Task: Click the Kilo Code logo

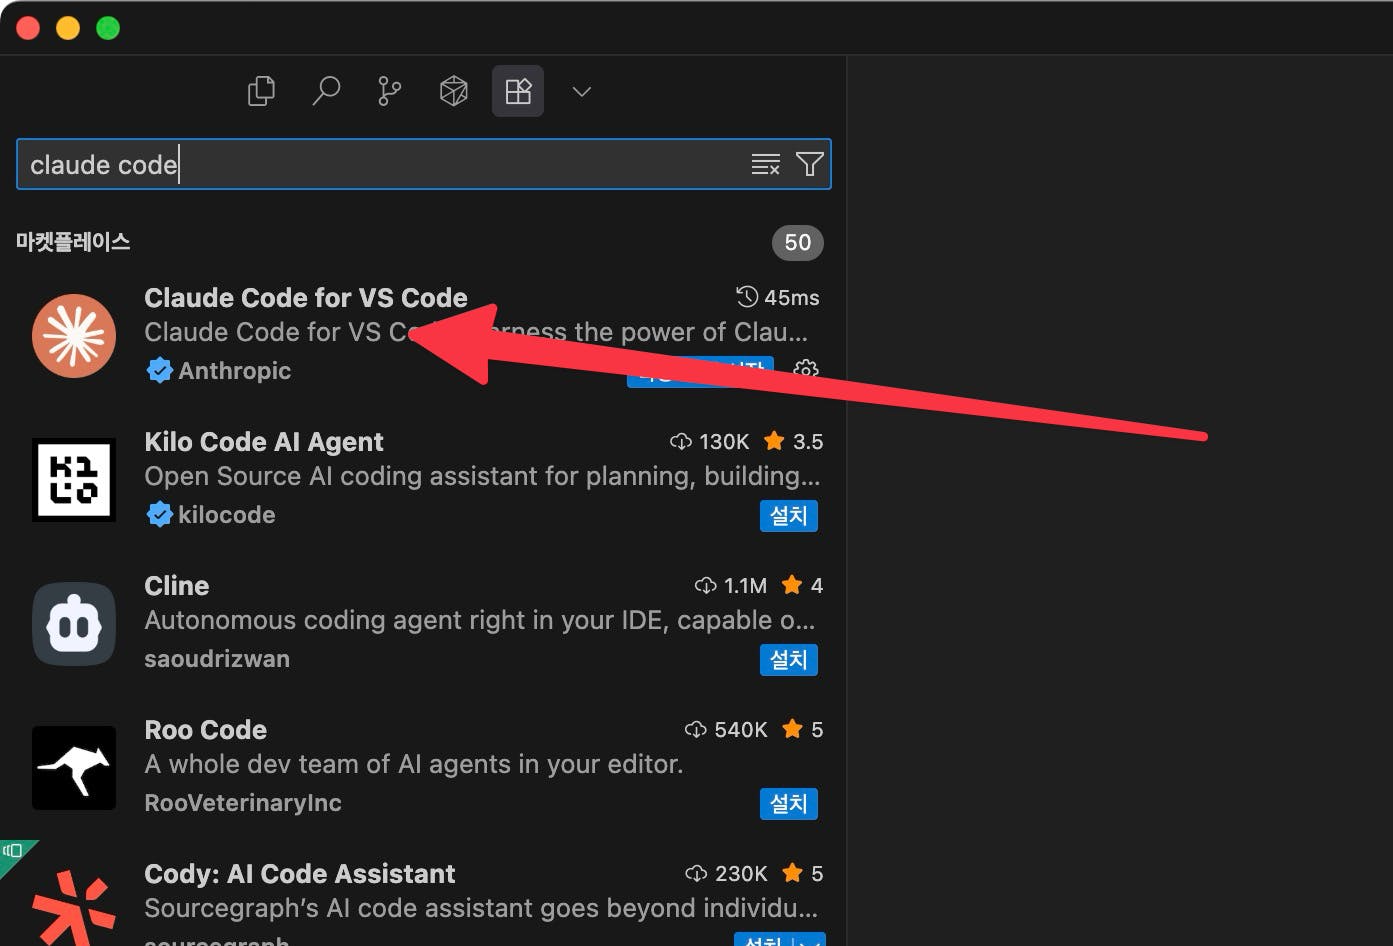Action: [74, 479]
